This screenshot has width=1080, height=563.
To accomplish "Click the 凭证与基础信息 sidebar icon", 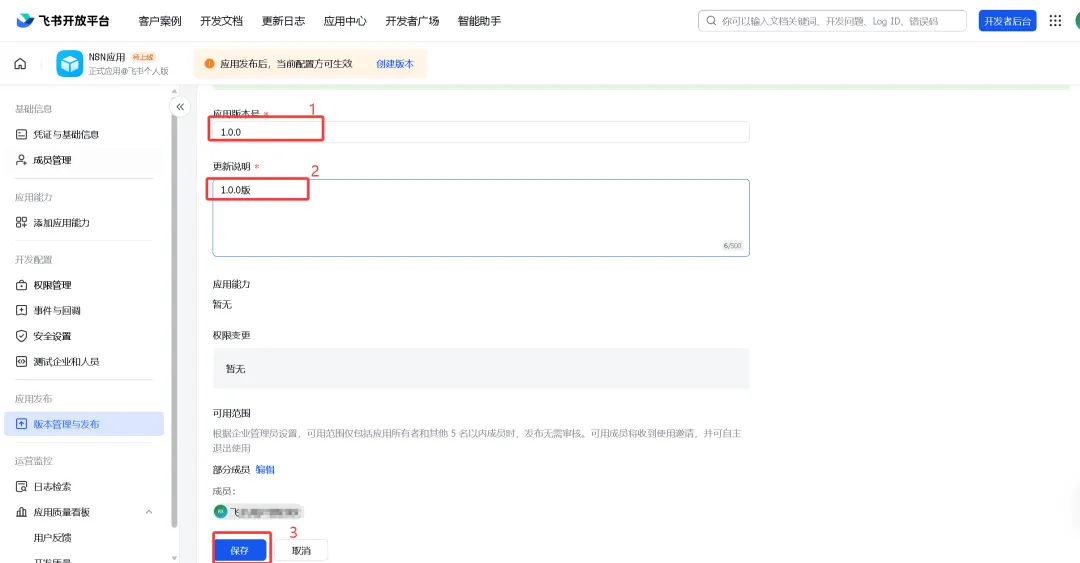I will click(21, 134).
